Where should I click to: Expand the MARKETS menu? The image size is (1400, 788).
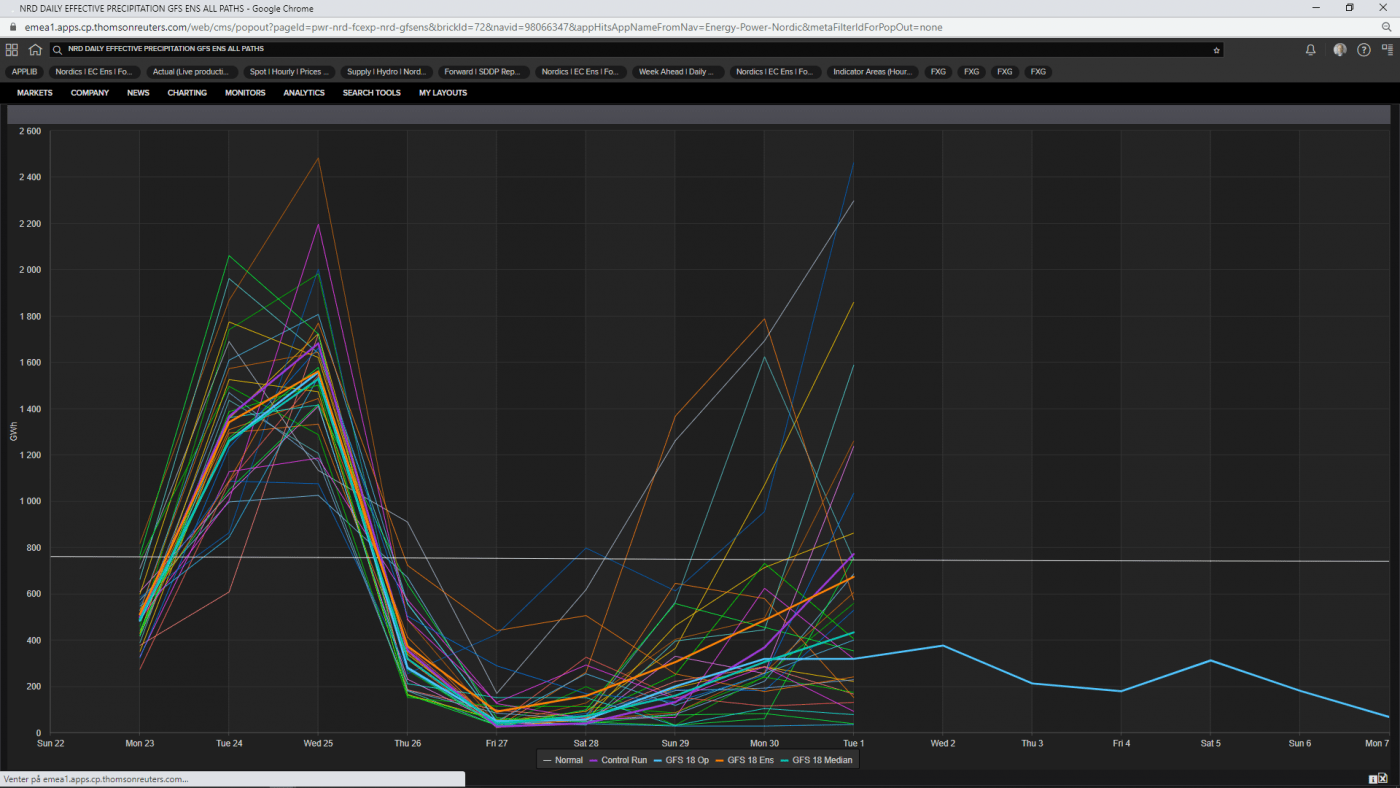point(35,93)
